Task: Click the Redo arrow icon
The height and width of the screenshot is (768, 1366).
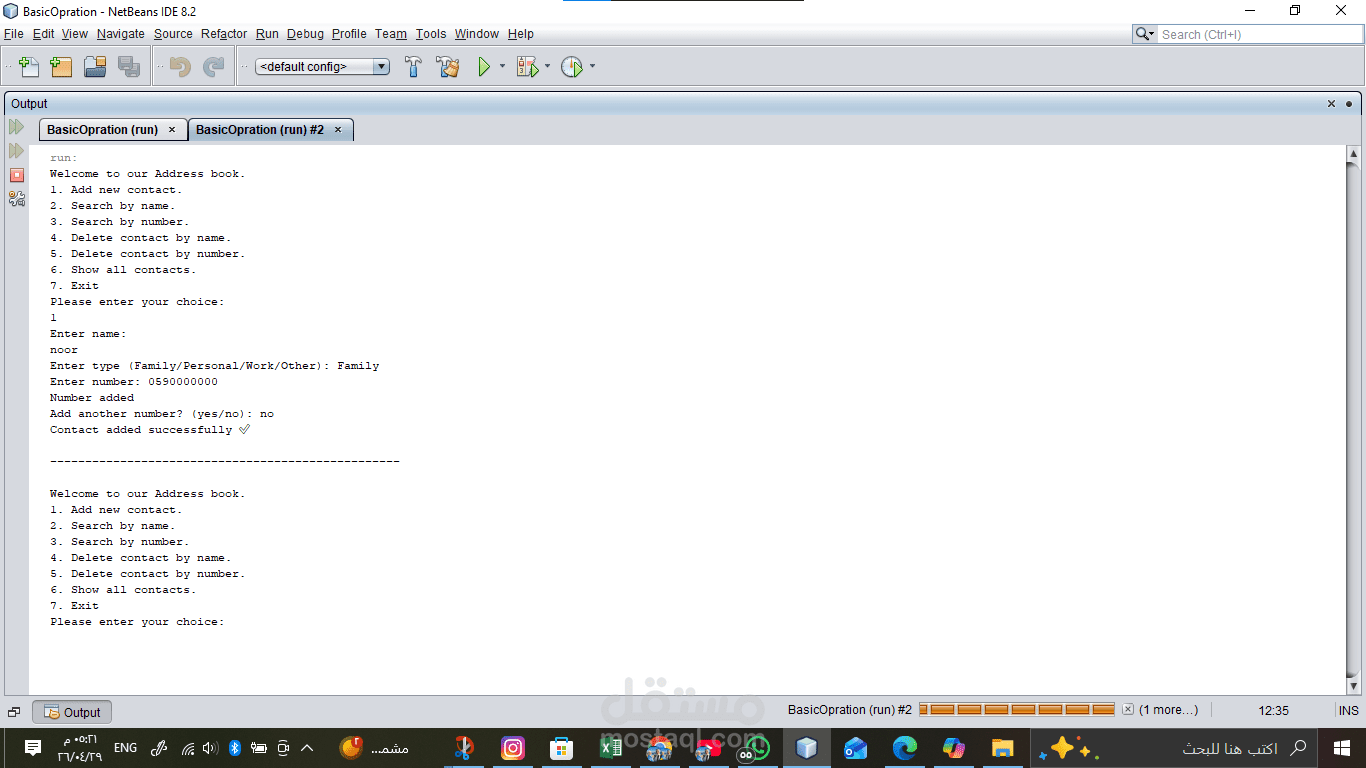Action: click(x=214, y=67)
